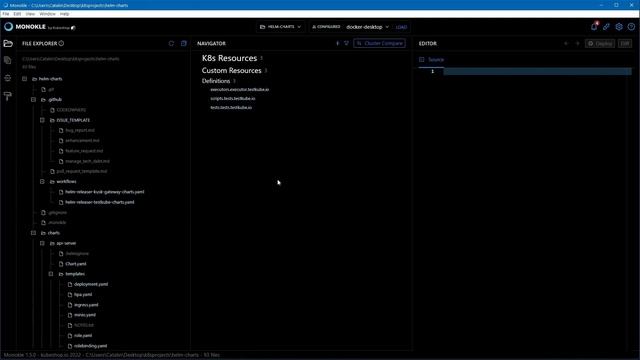The width and height of the screenshot is (640, 360).
Task: Click line 1 in the source editor
Action: click(537, 71)
